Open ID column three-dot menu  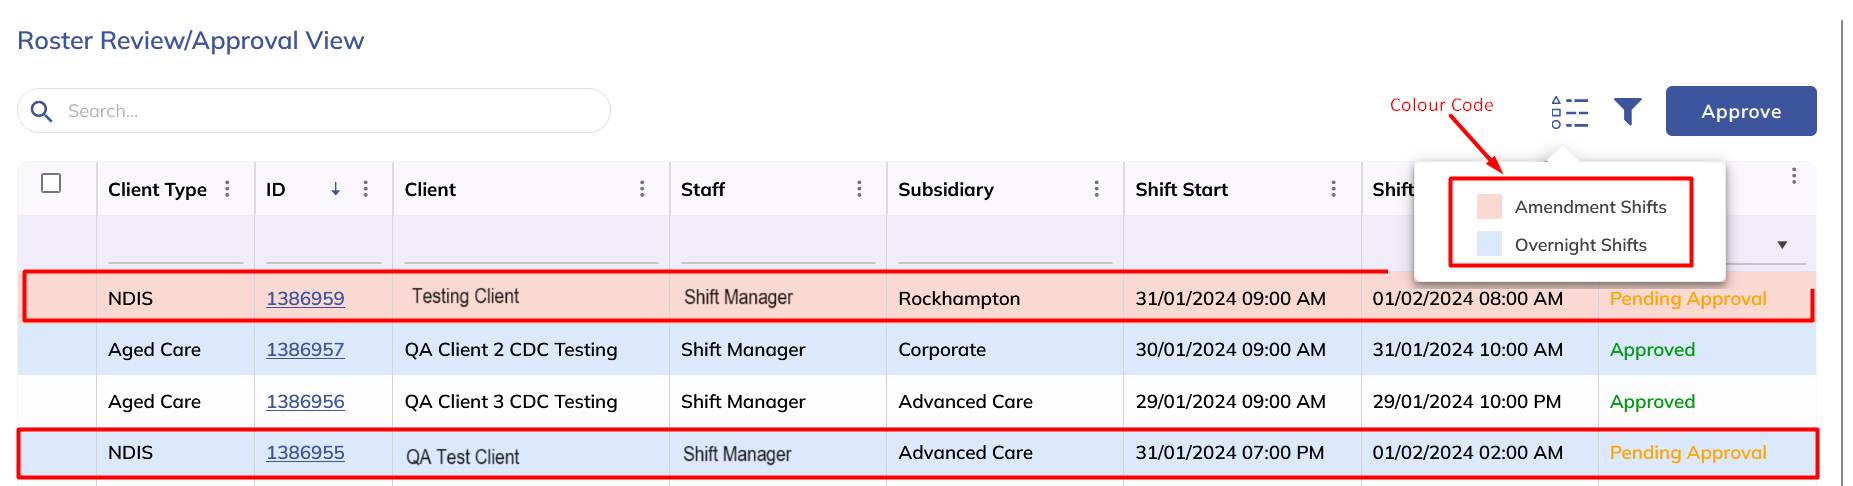tap(366, 189)
